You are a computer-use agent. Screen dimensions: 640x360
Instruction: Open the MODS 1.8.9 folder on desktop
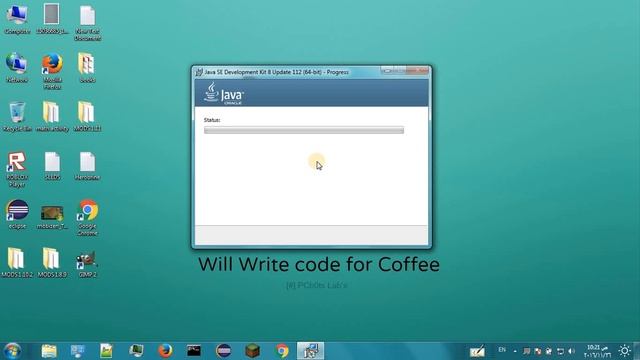(x=52, y=262)
